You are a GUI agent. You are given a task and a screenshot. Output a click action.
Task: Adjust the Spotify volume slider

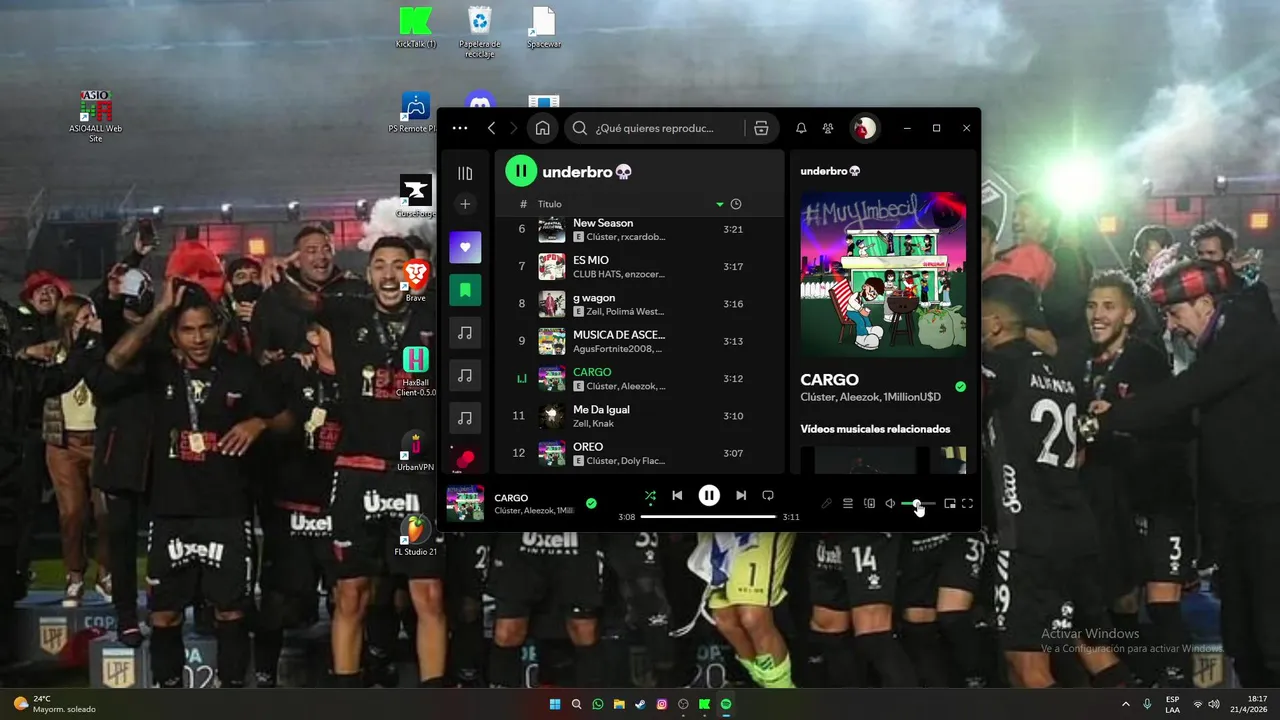click(918, 504)
